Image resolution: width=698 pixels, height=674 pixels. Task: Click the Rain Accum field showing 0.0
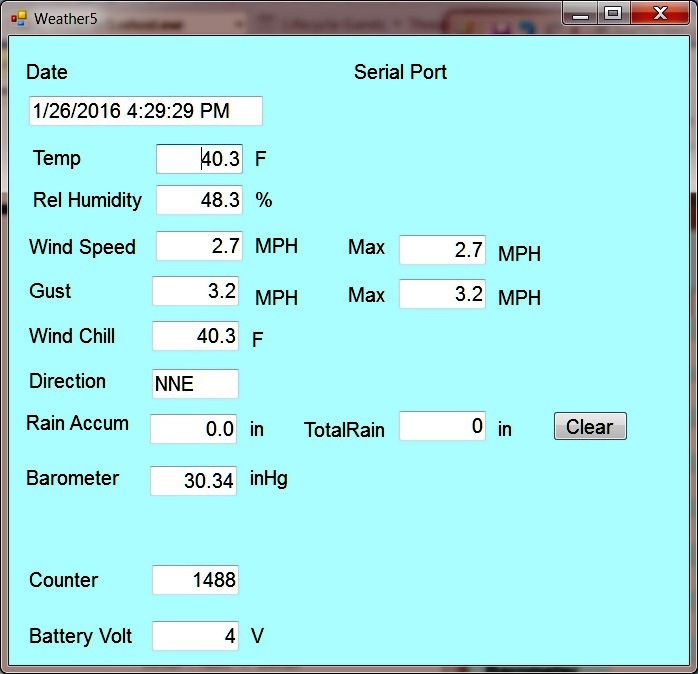(194, 429)
